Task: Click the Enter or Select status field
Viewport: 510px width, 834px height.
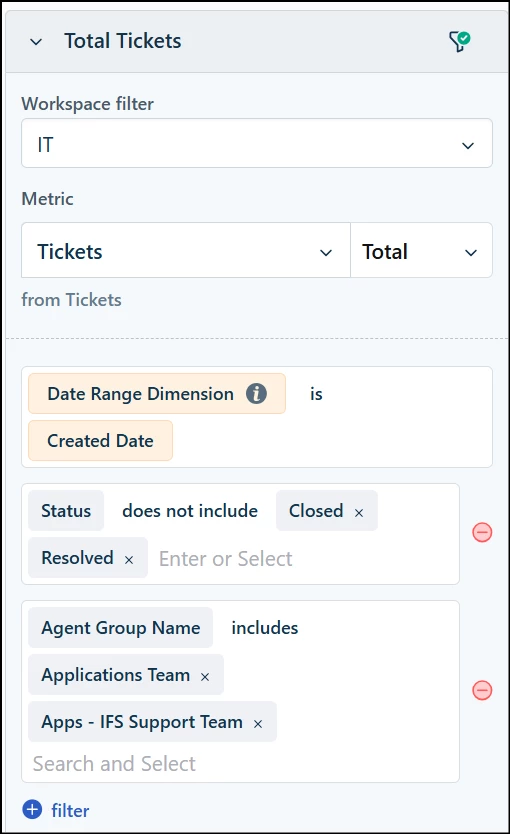Action: 225,558
